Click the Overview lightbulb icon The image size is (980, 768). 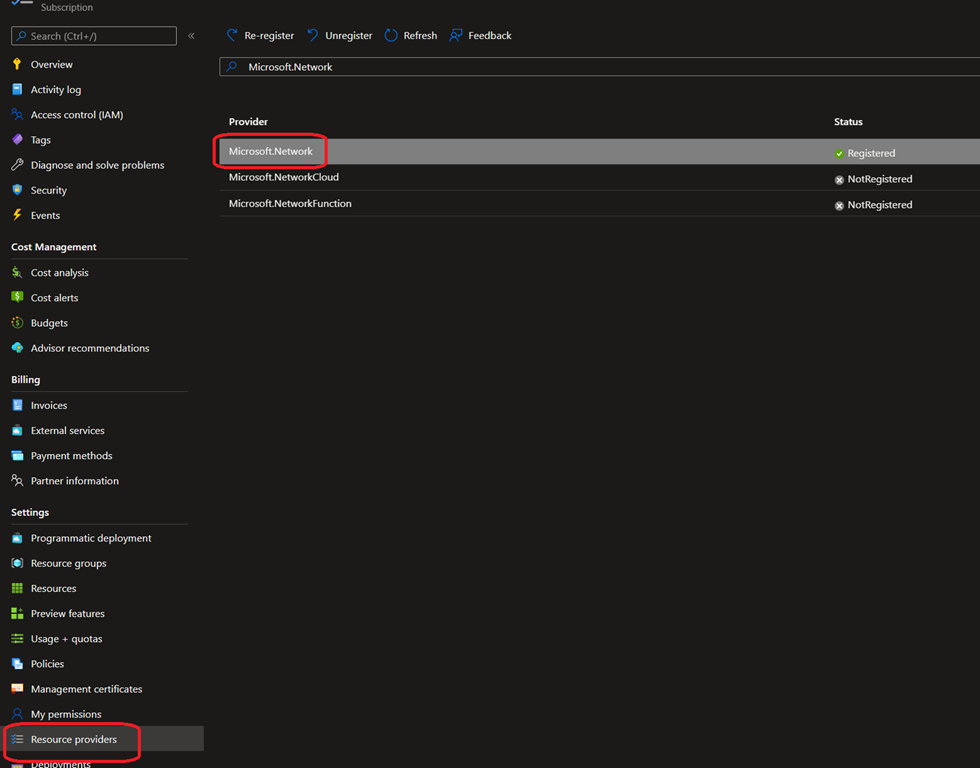click(17, 64)
